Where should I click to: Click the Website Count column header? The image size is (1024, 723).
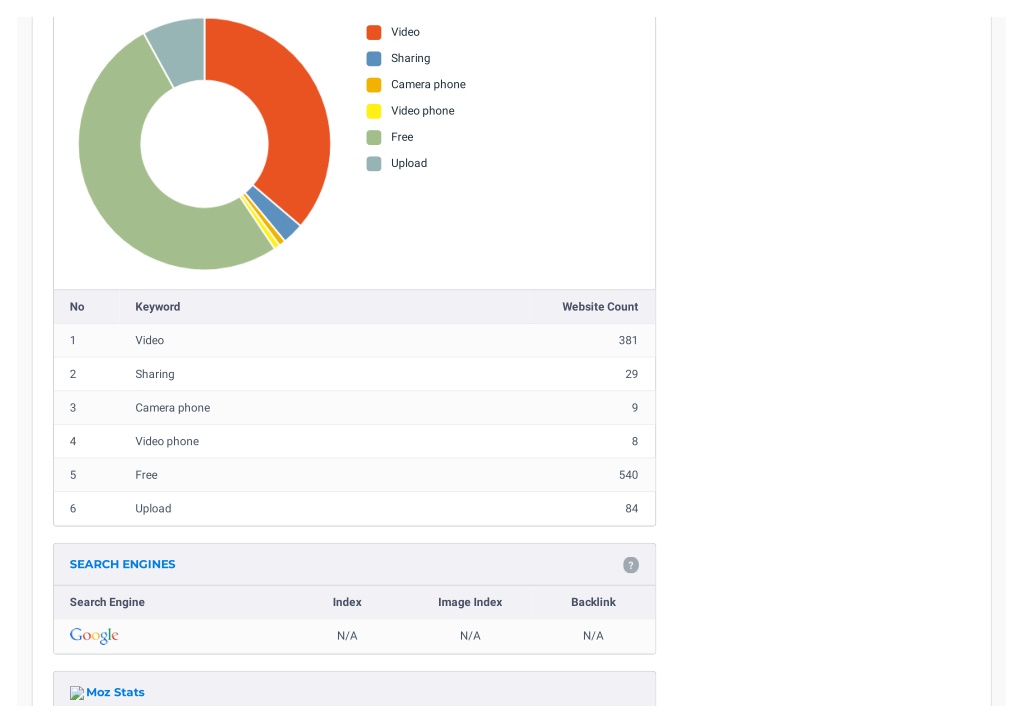click(600, 307)
